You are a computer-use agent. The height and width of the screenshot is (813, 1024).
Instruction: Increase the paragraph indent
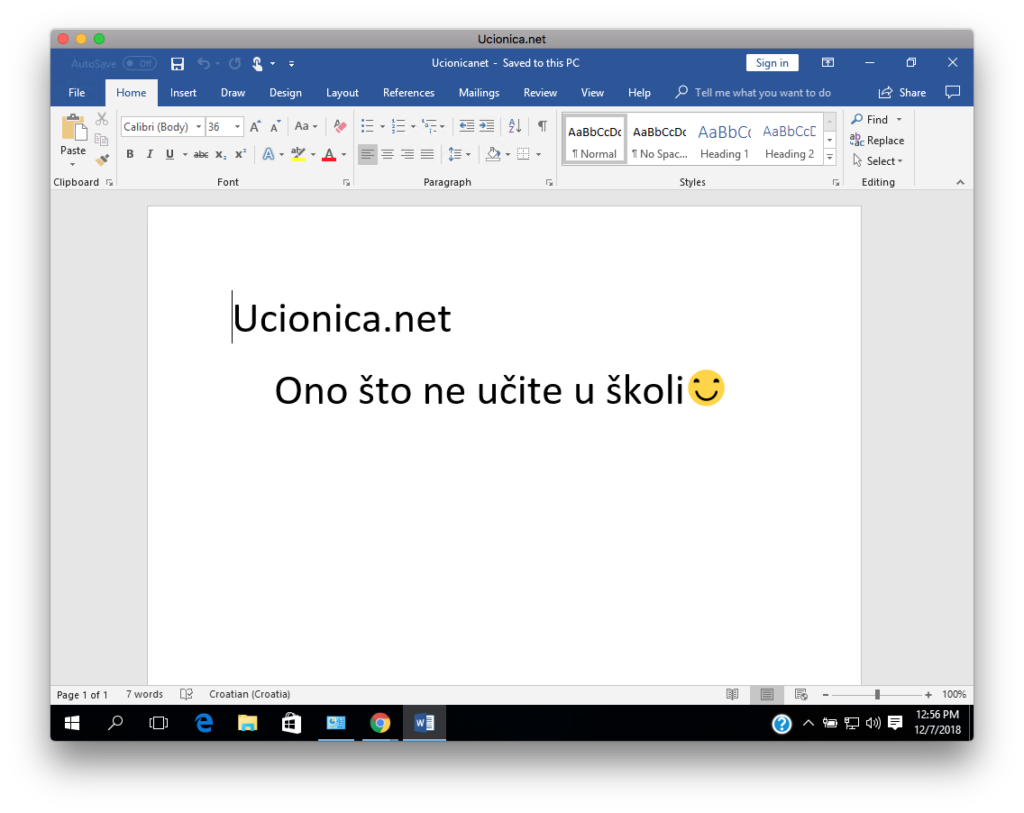click(x=487, y=126)
